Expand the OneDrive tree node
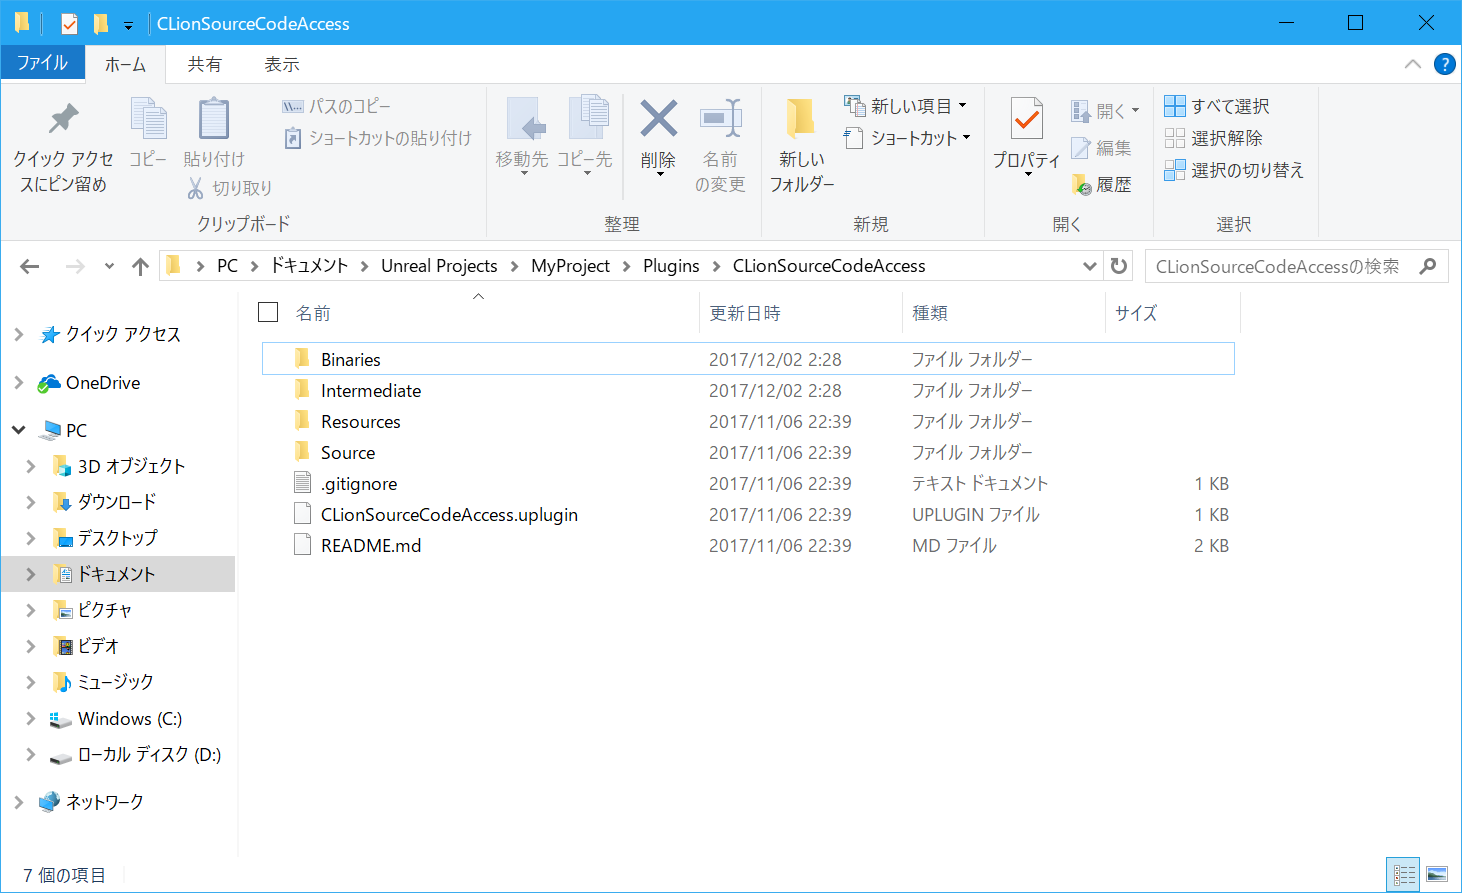Image resolution: width=1462 pixels, height=893 pixels. pos(18,382)
